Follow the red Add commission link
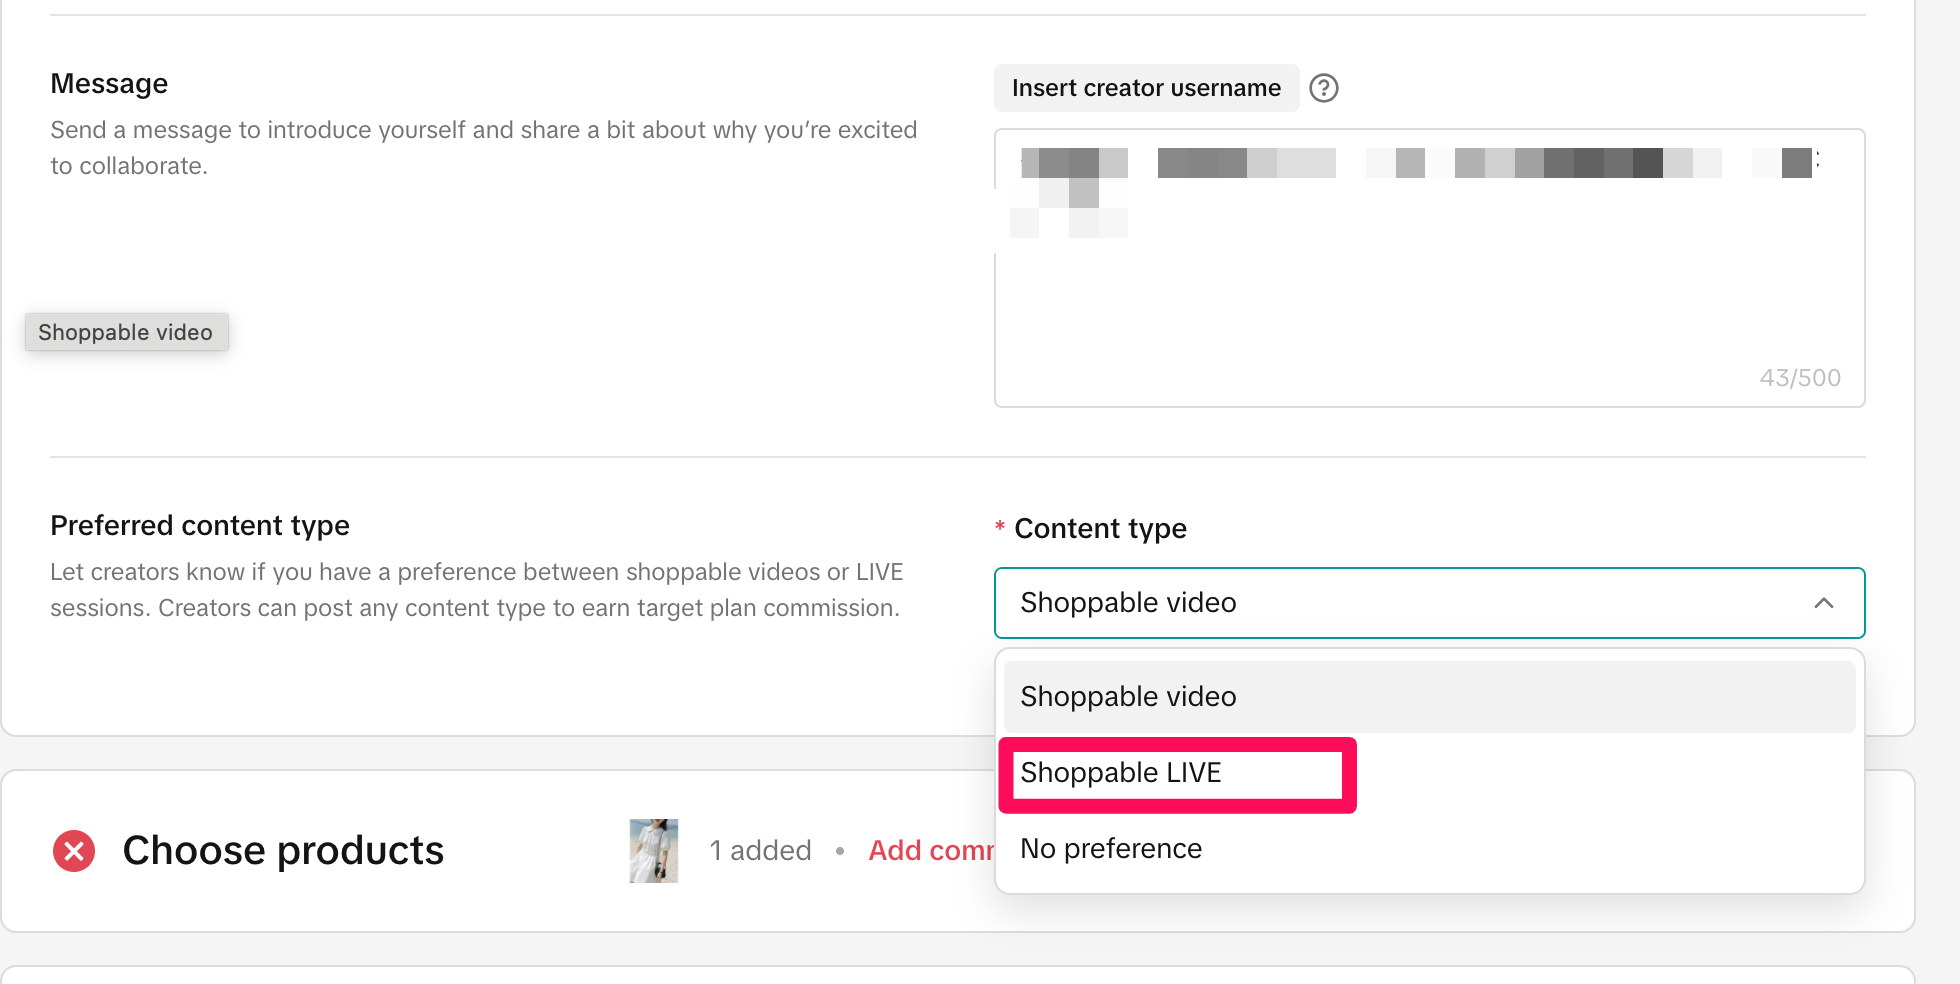Viewport: 1960px width, 984px height. point(930,851)
